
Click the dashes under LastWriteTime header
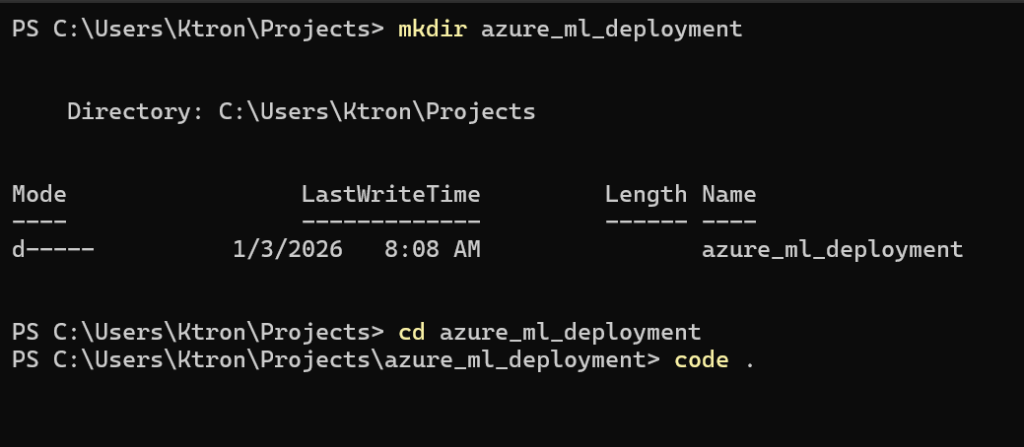pos(390,221)
